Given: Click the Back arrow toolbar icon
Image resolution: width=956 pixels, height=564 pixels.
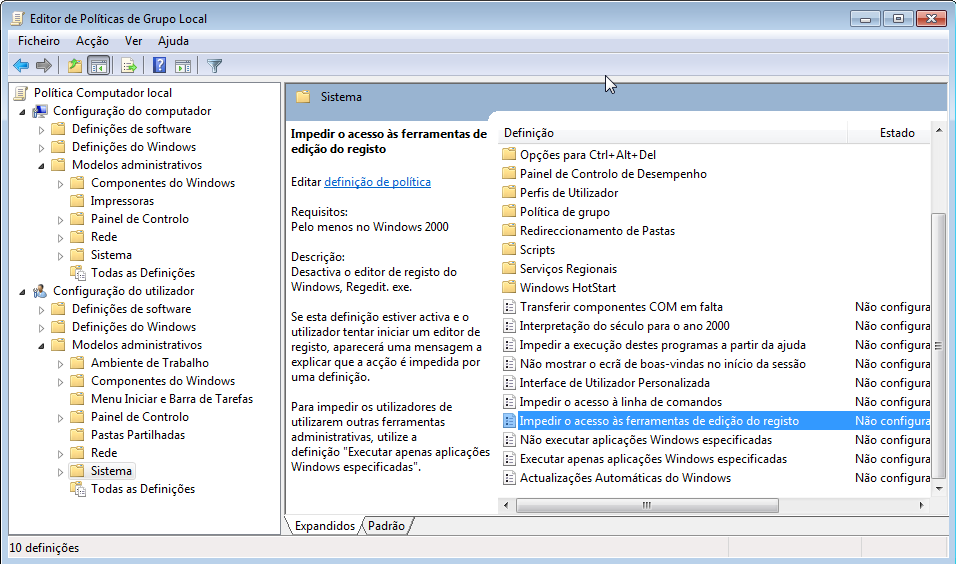Looking at the screenshot, I should (x=21, y=66).
